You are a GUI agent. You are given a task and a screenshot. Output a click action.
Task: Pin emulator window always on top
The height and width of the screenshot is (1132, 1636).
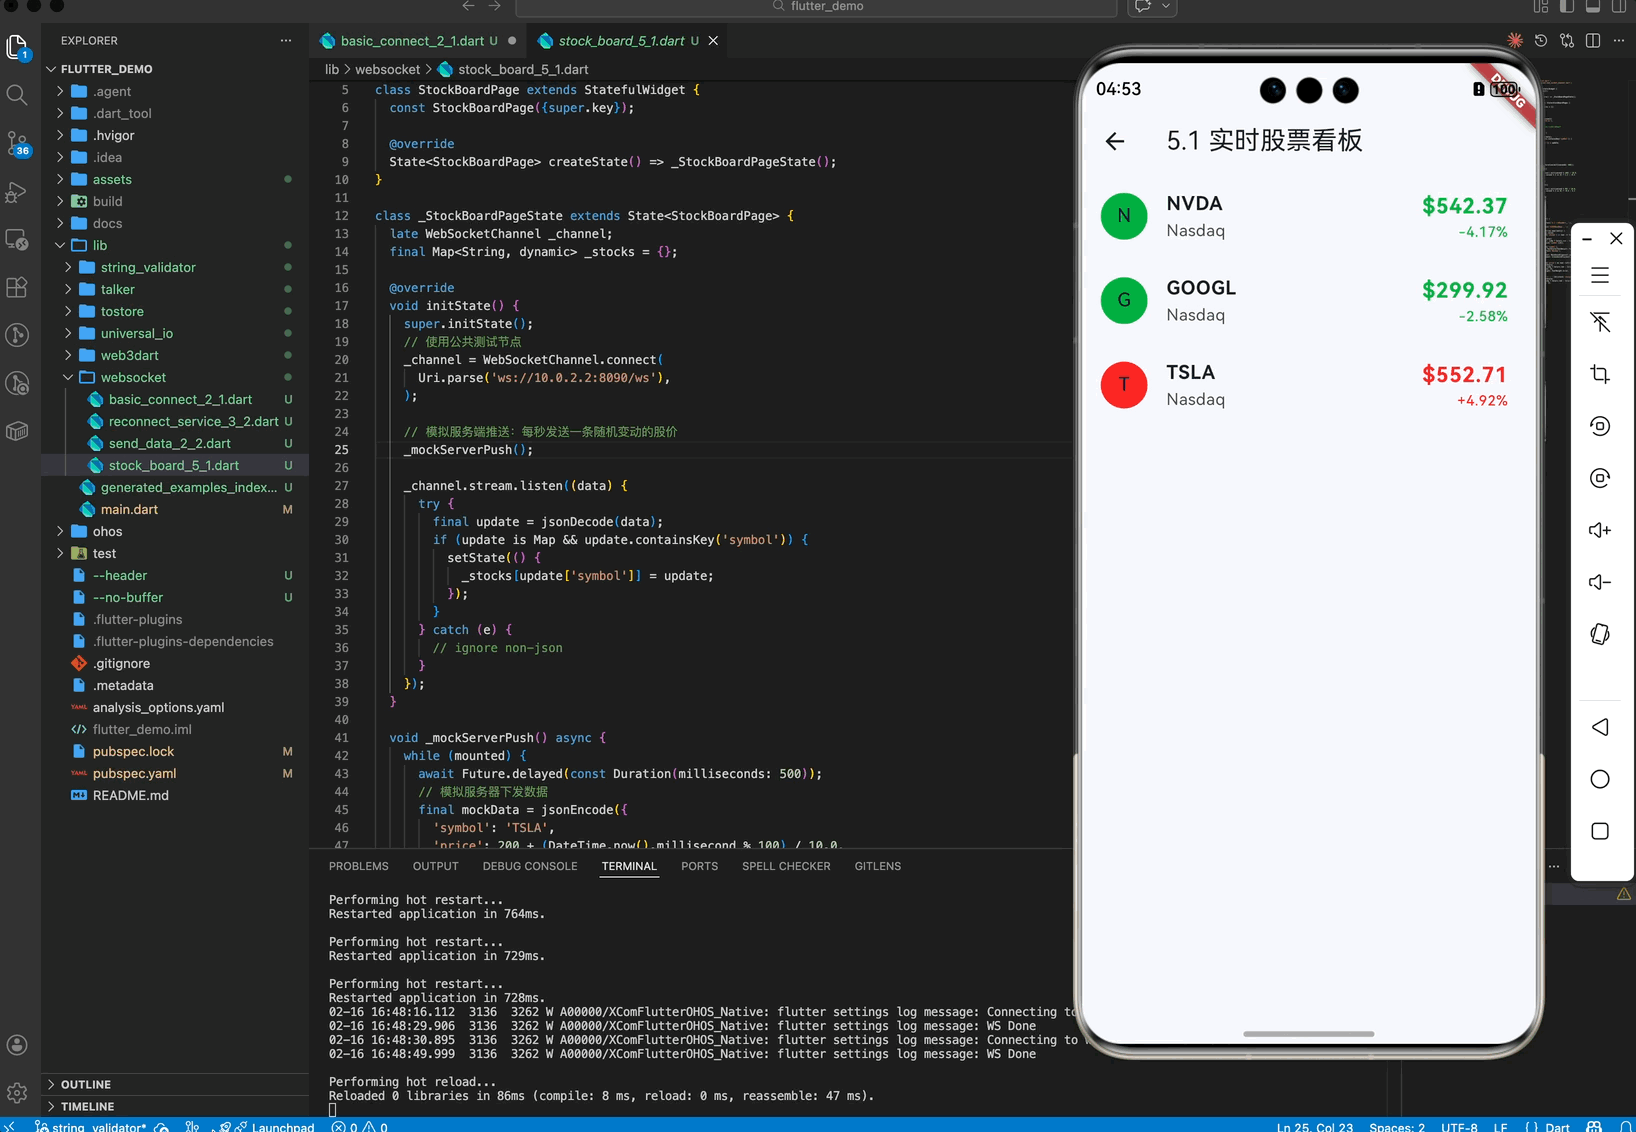coord(1600,322)
